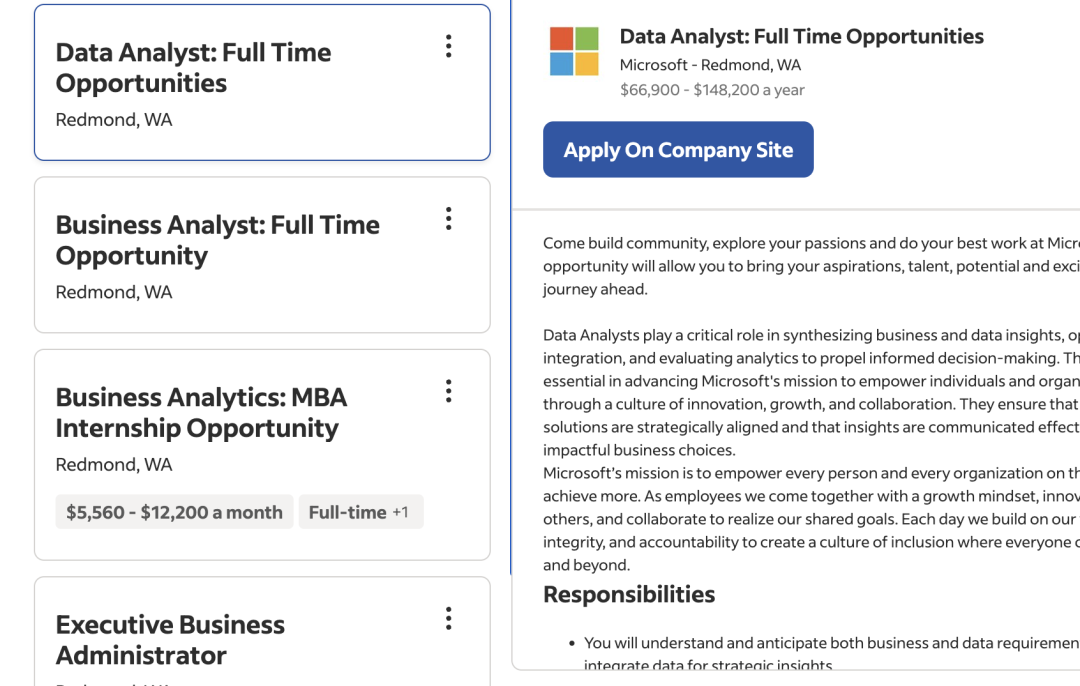Click the job title heading in details pane
Viewport: 1080px width, 686px height.
(801, 37)
